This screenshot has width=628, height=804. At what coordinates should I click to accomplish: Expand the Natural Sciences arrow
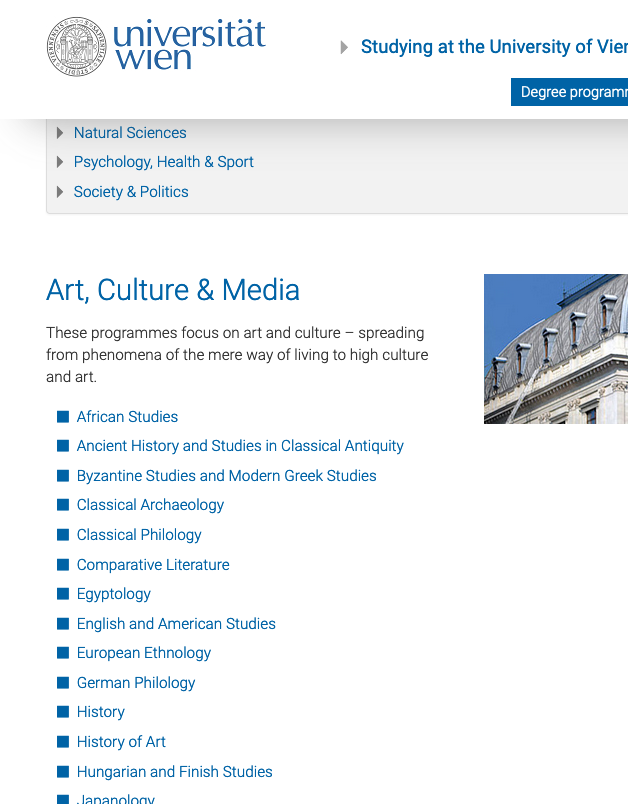coord(60,133)
